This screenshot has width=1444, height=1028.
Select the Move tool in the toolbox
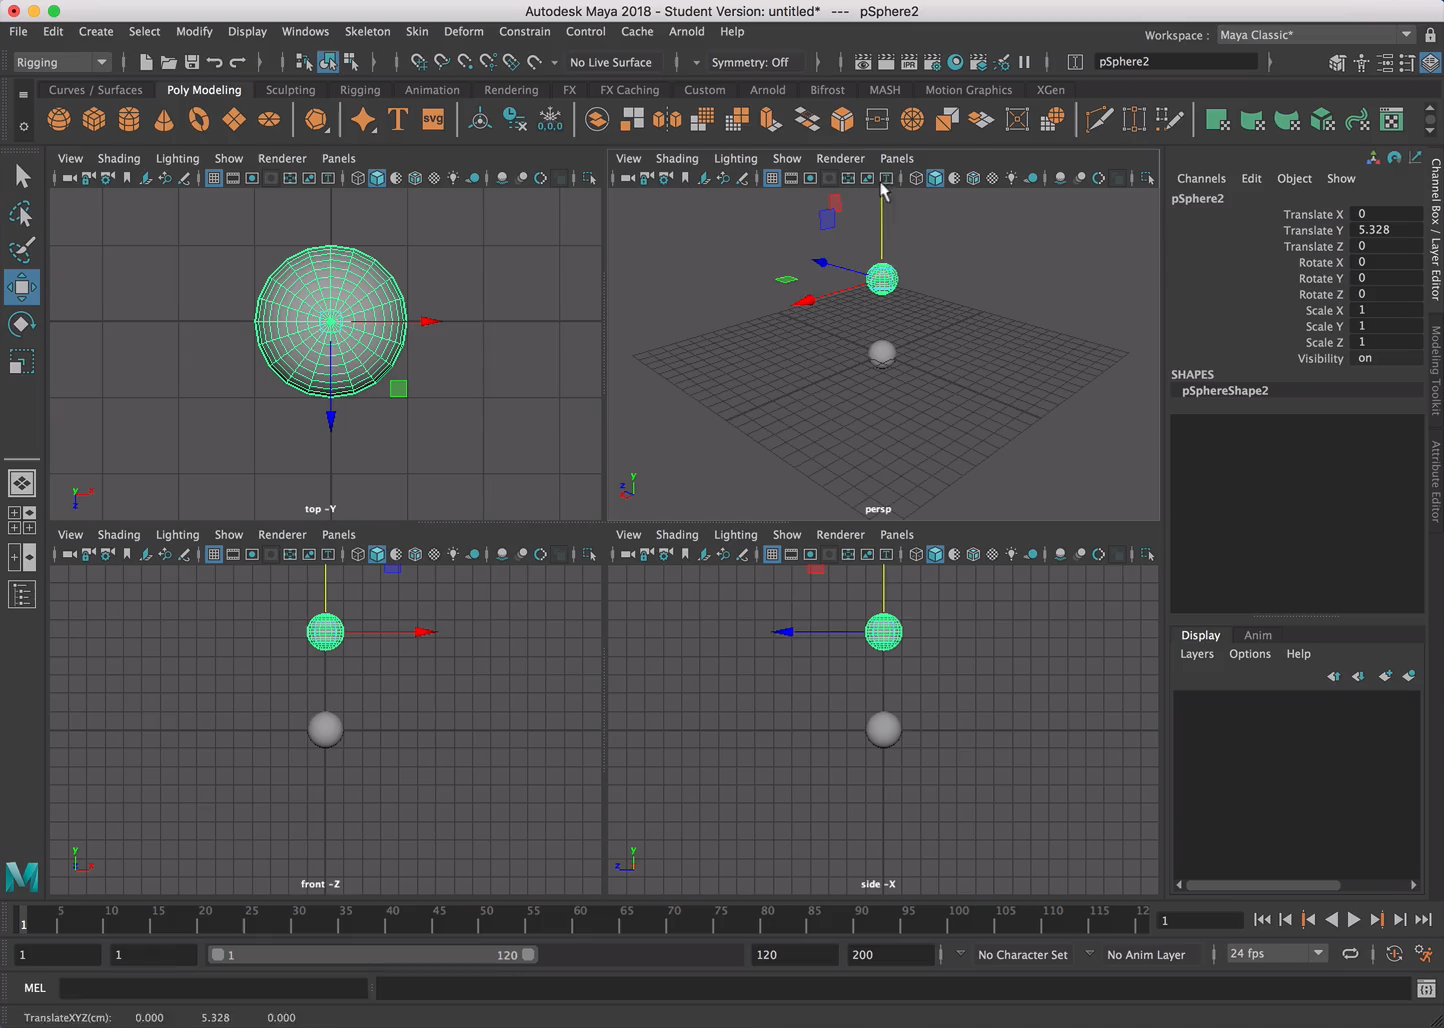[x=21, y=288]
